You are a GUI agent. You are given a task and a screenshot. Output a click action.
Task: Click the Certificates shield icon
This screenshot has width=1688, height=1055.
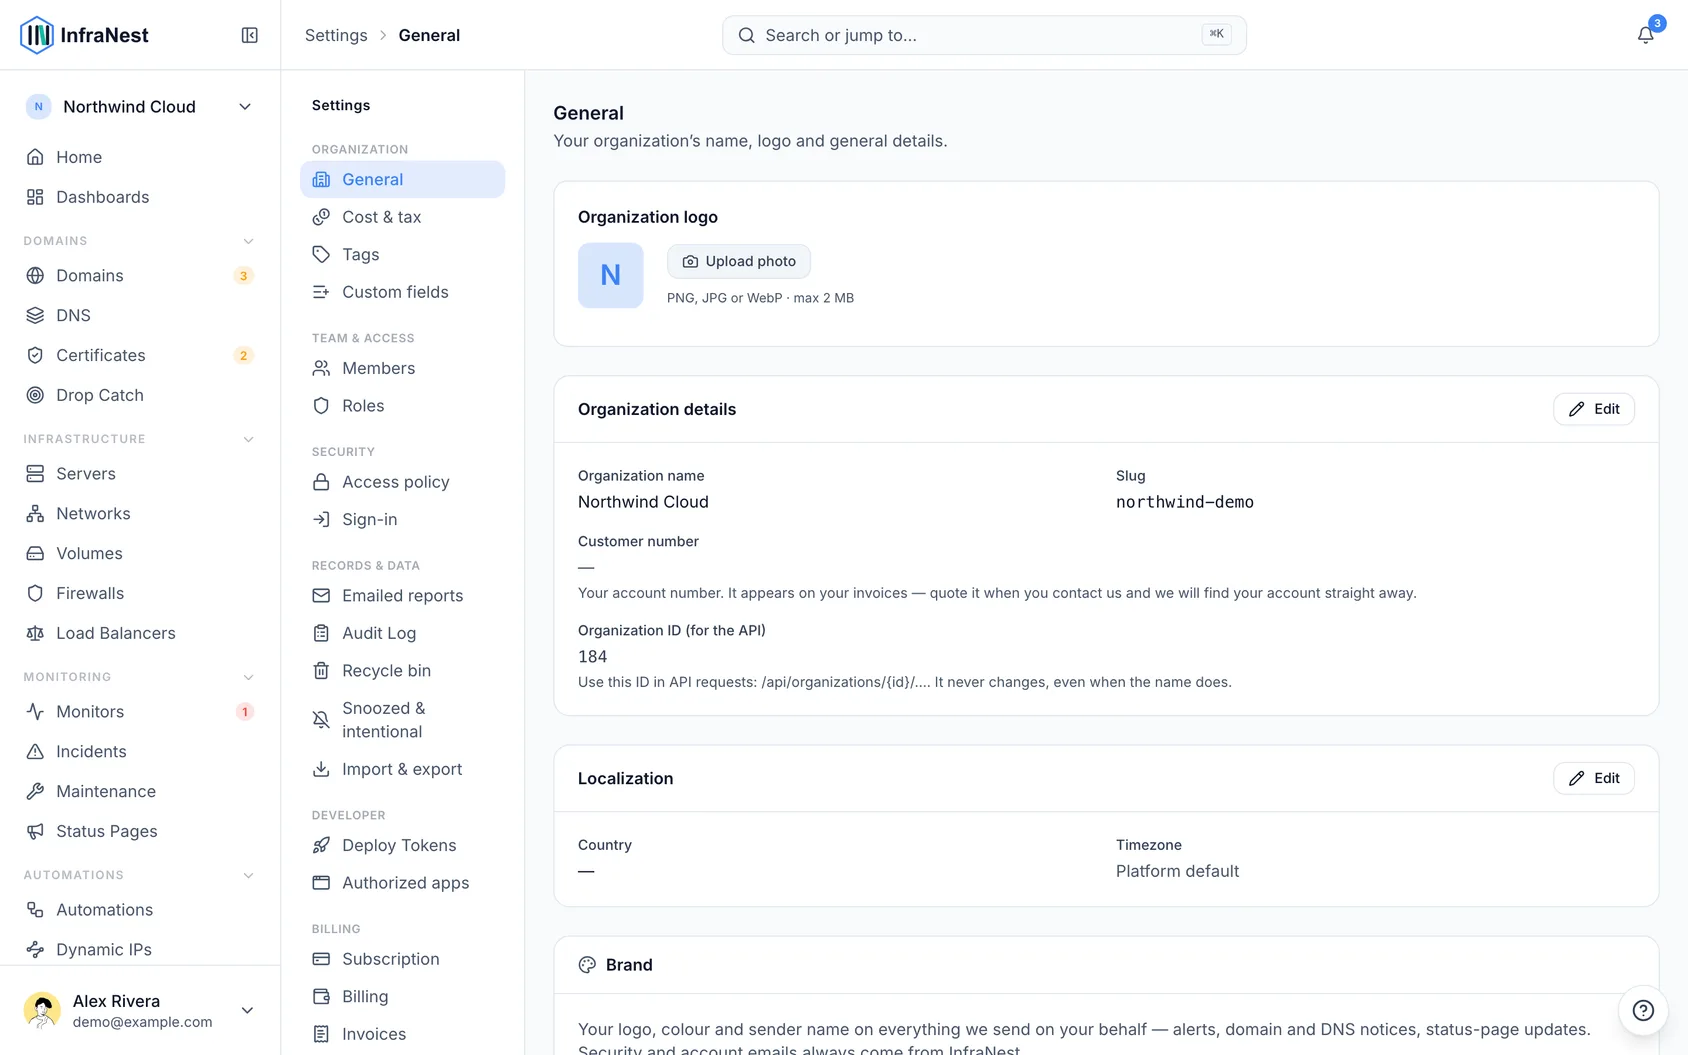[35, 355]
